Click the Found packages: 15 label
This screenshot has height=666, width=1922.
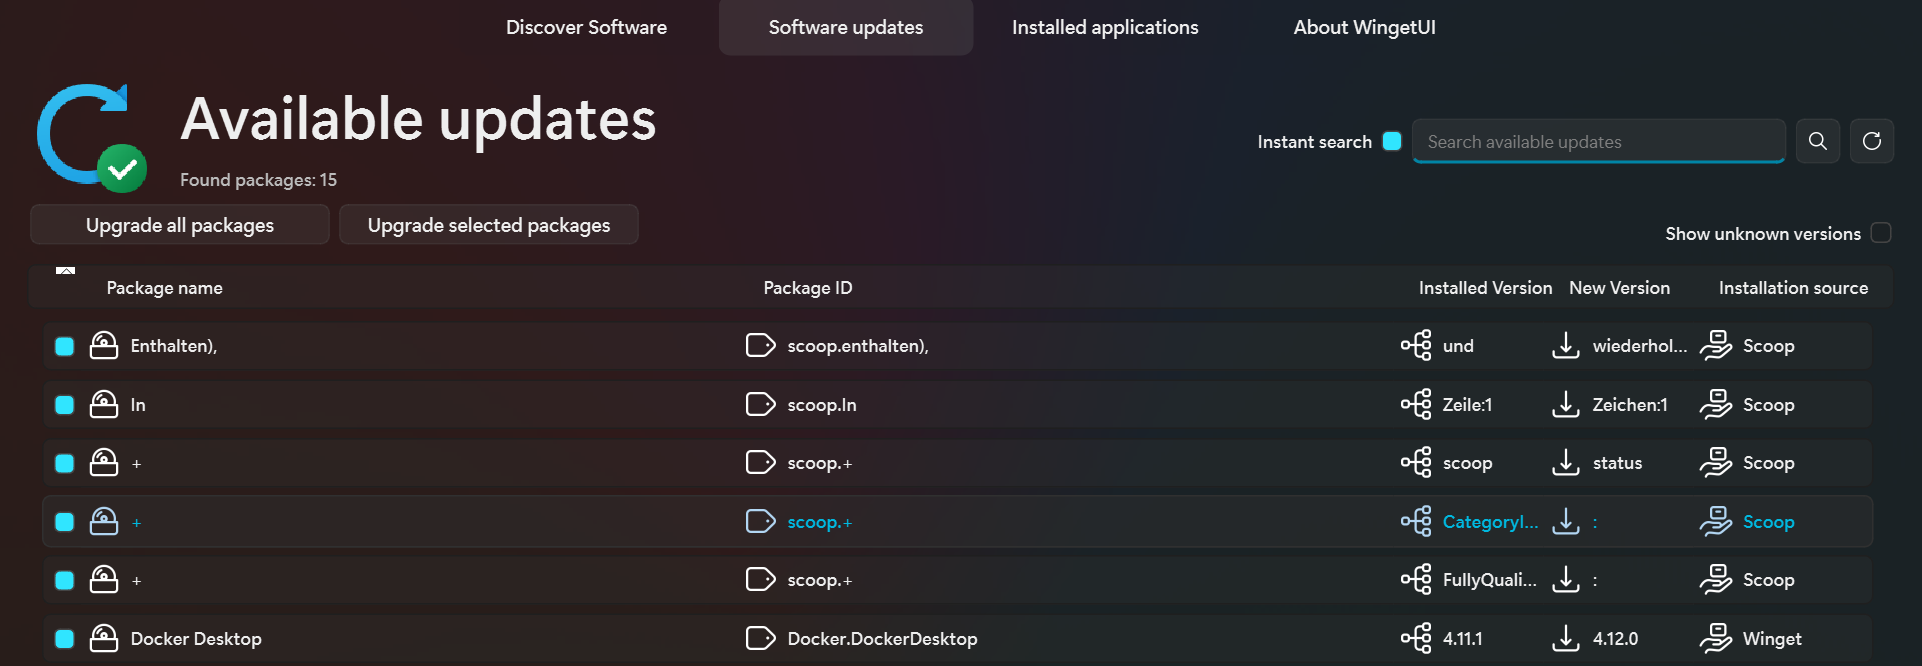coord(258,180)
